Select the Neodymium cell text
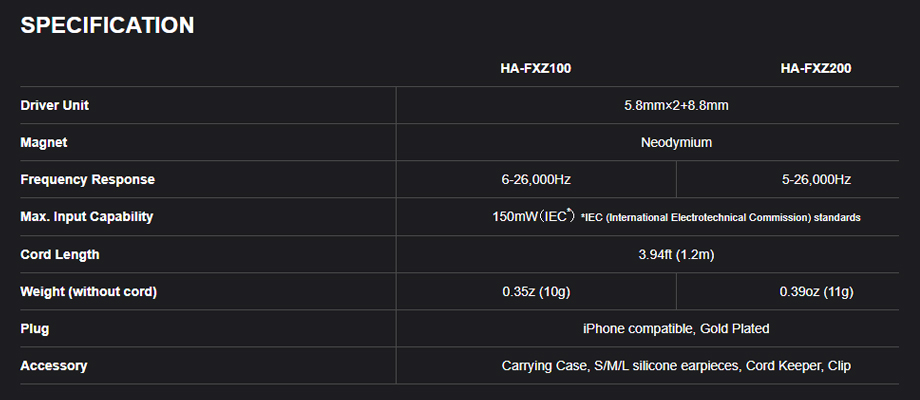This screenshot has height=400, width=920. (x=677, y=143)
